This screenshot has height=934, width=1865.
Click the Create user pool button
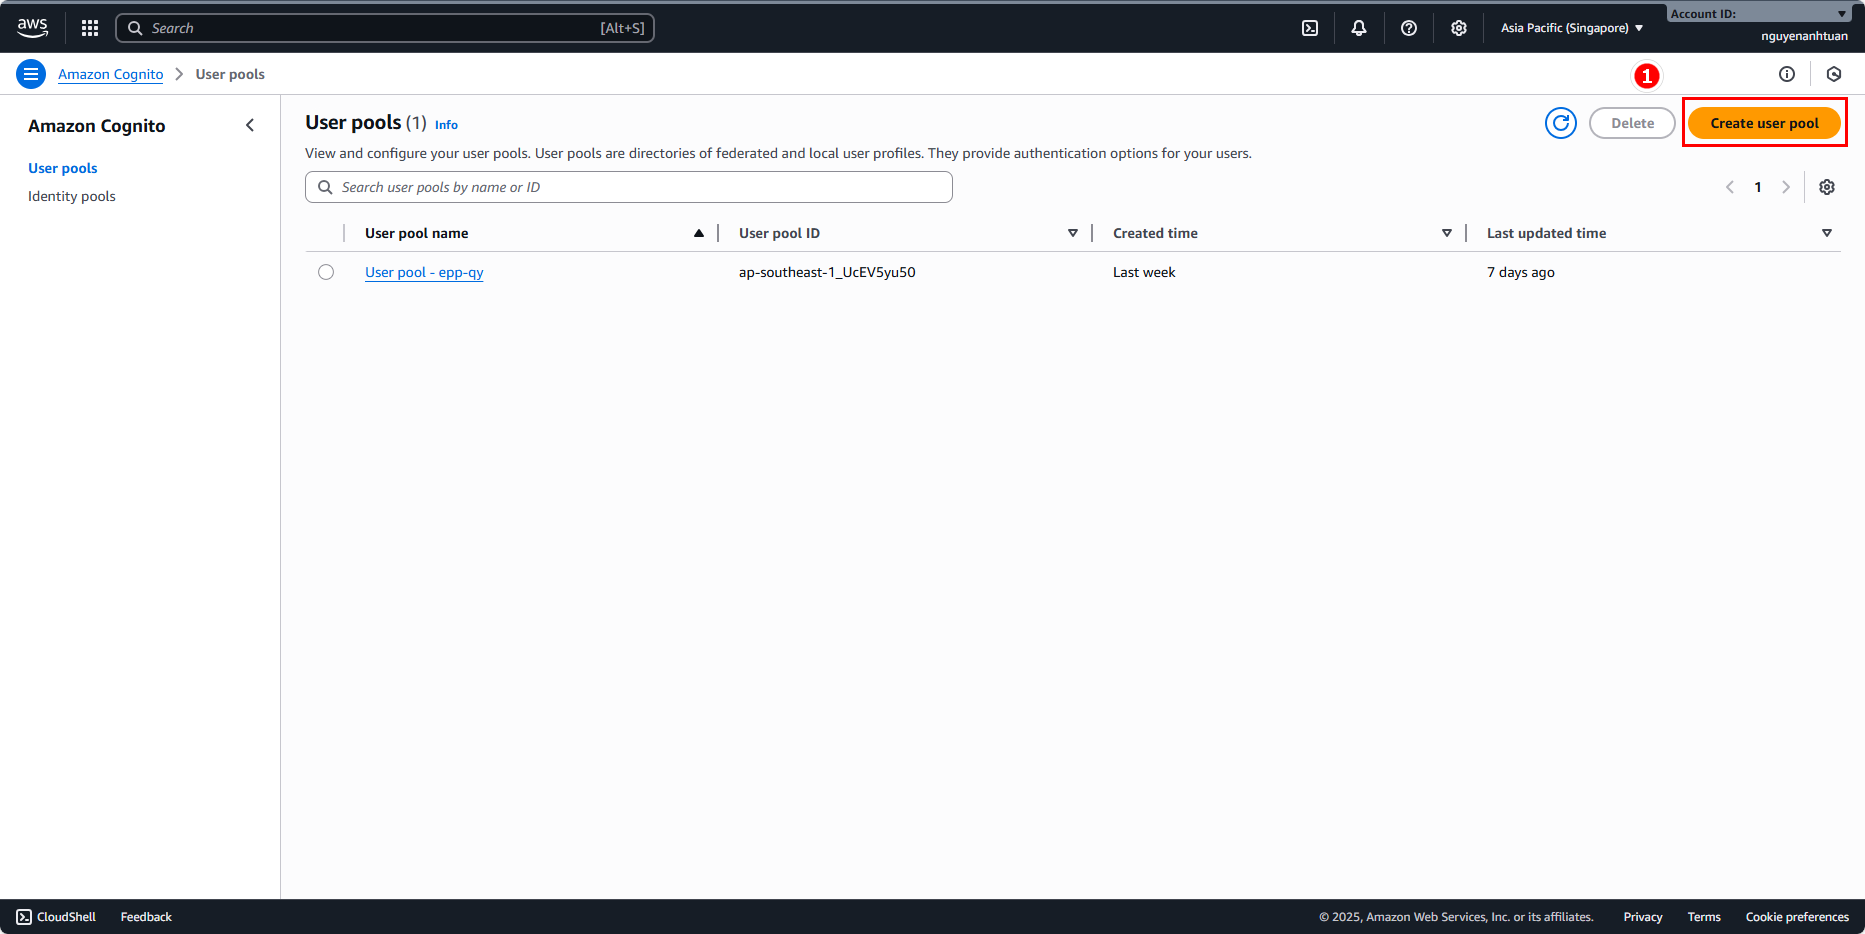tap(1764, 123)
